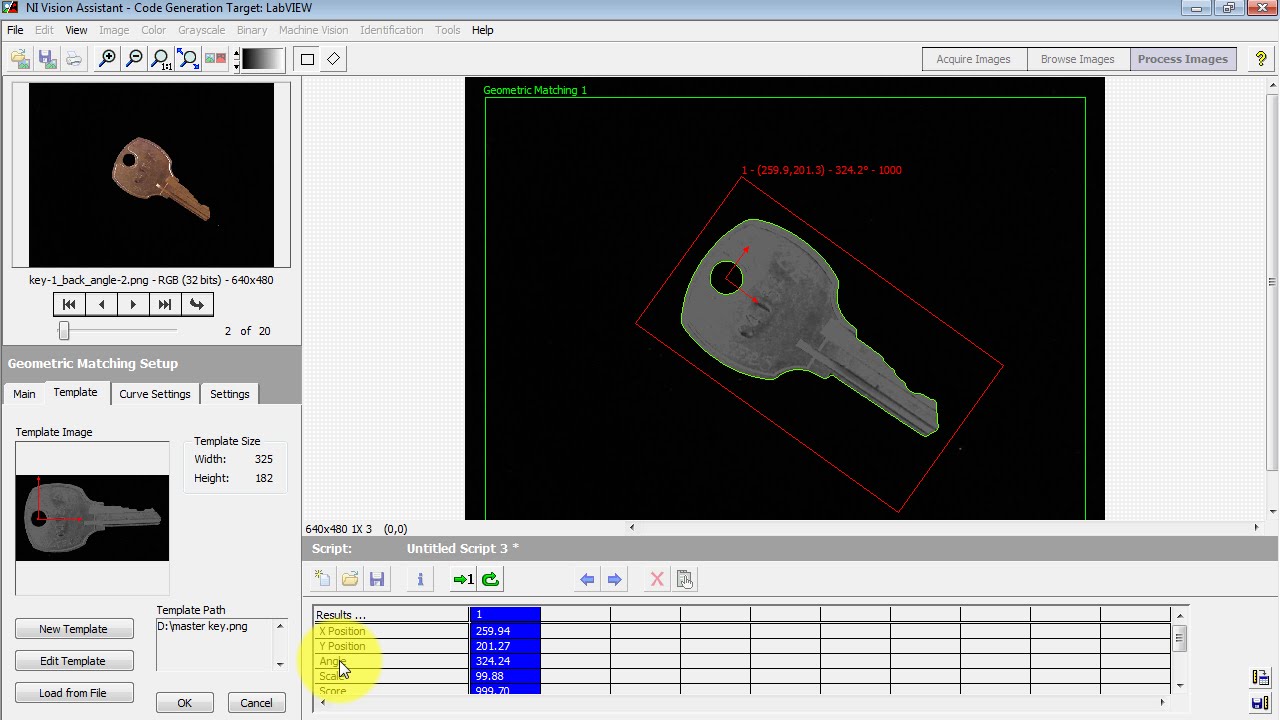
Task: Click the Zoom to Fit icon
Action: tap(188, 59)
